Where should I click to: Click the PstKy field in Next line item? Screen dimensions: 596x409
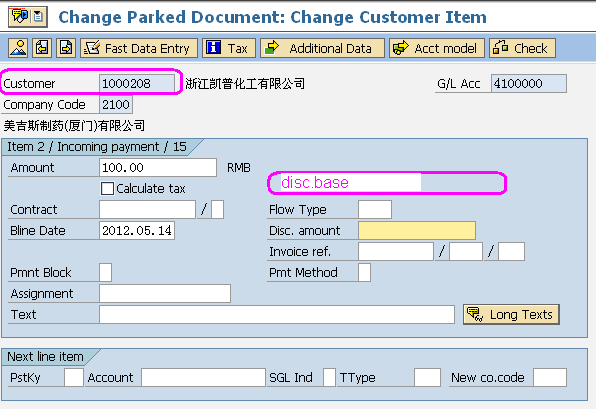[x=74, y=377]
